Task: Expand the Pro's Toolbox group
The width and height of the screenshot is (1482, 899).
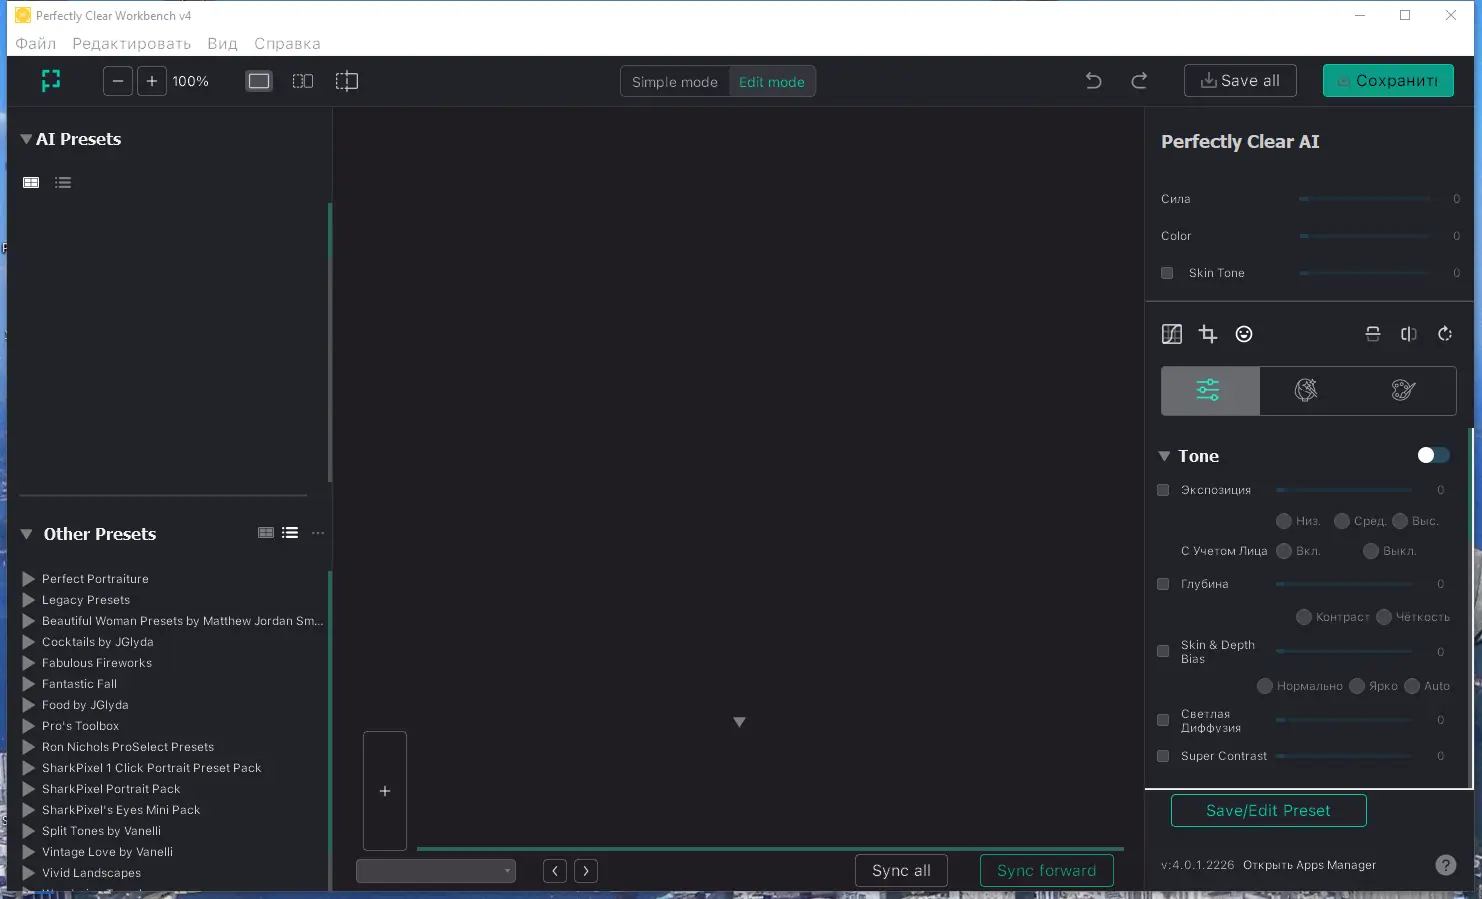Action: coord(29,726)
